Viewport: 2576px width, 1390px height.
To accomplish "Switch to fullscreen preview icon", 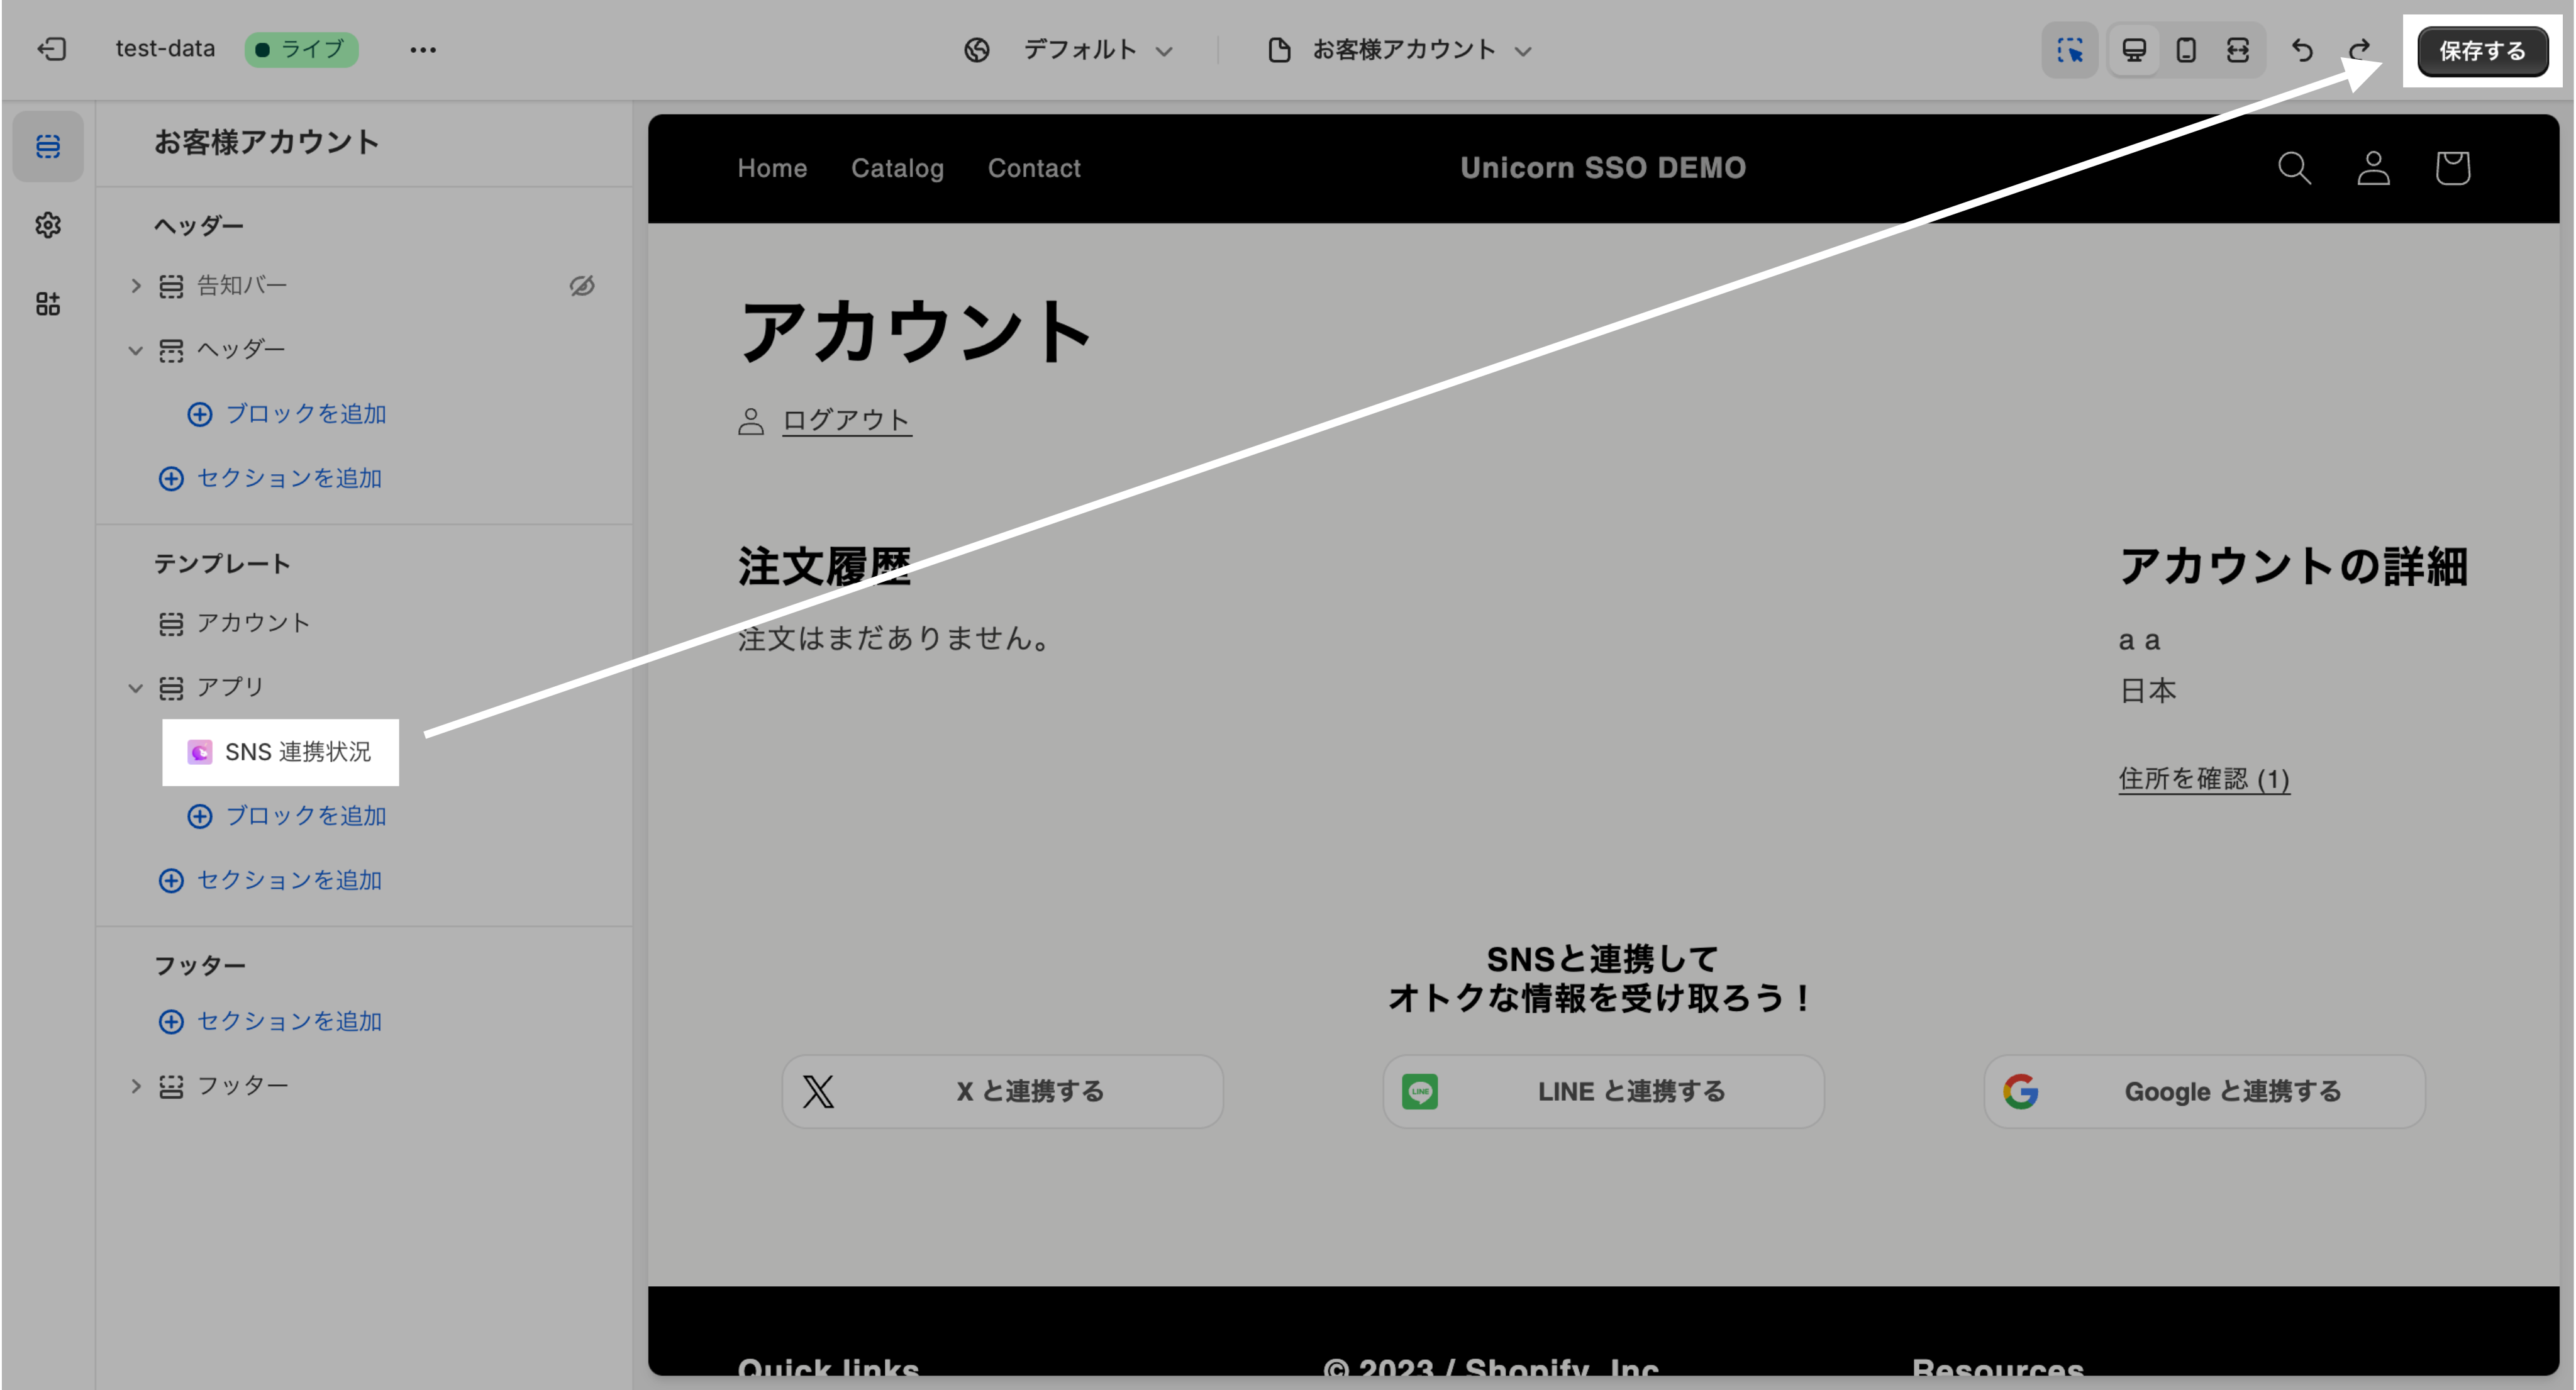I will pos(2238,50).
